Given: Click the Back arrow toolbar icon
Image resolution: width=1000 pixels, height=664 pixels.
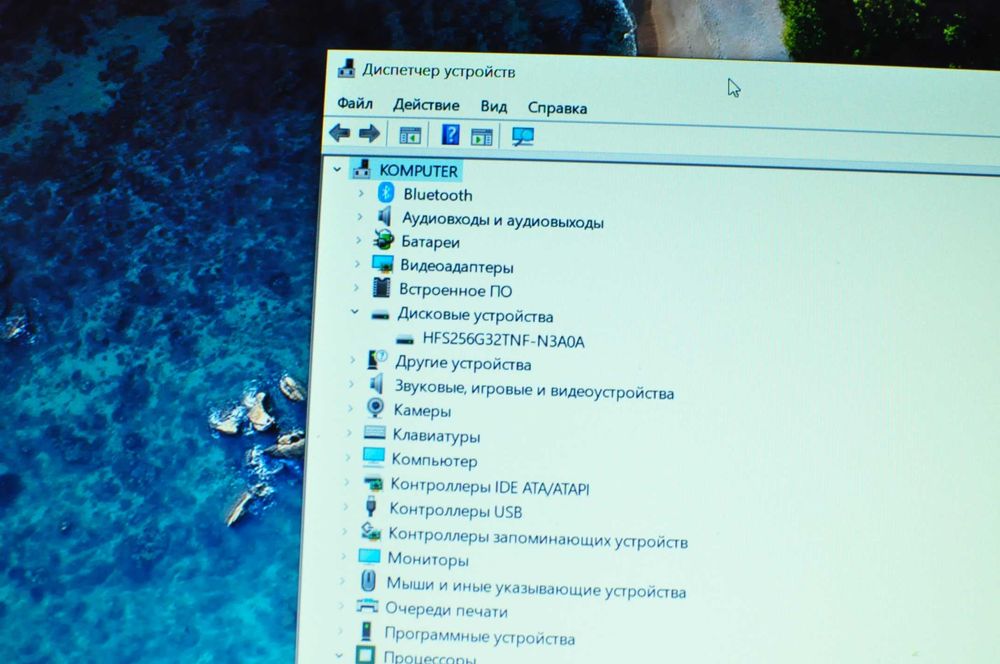Looking at the screenshot, I should point(339,133).
